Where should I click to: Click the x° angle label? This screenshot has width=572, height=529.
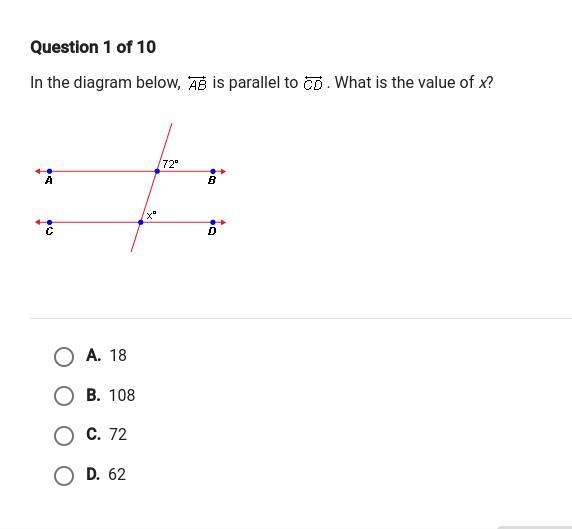151,215
